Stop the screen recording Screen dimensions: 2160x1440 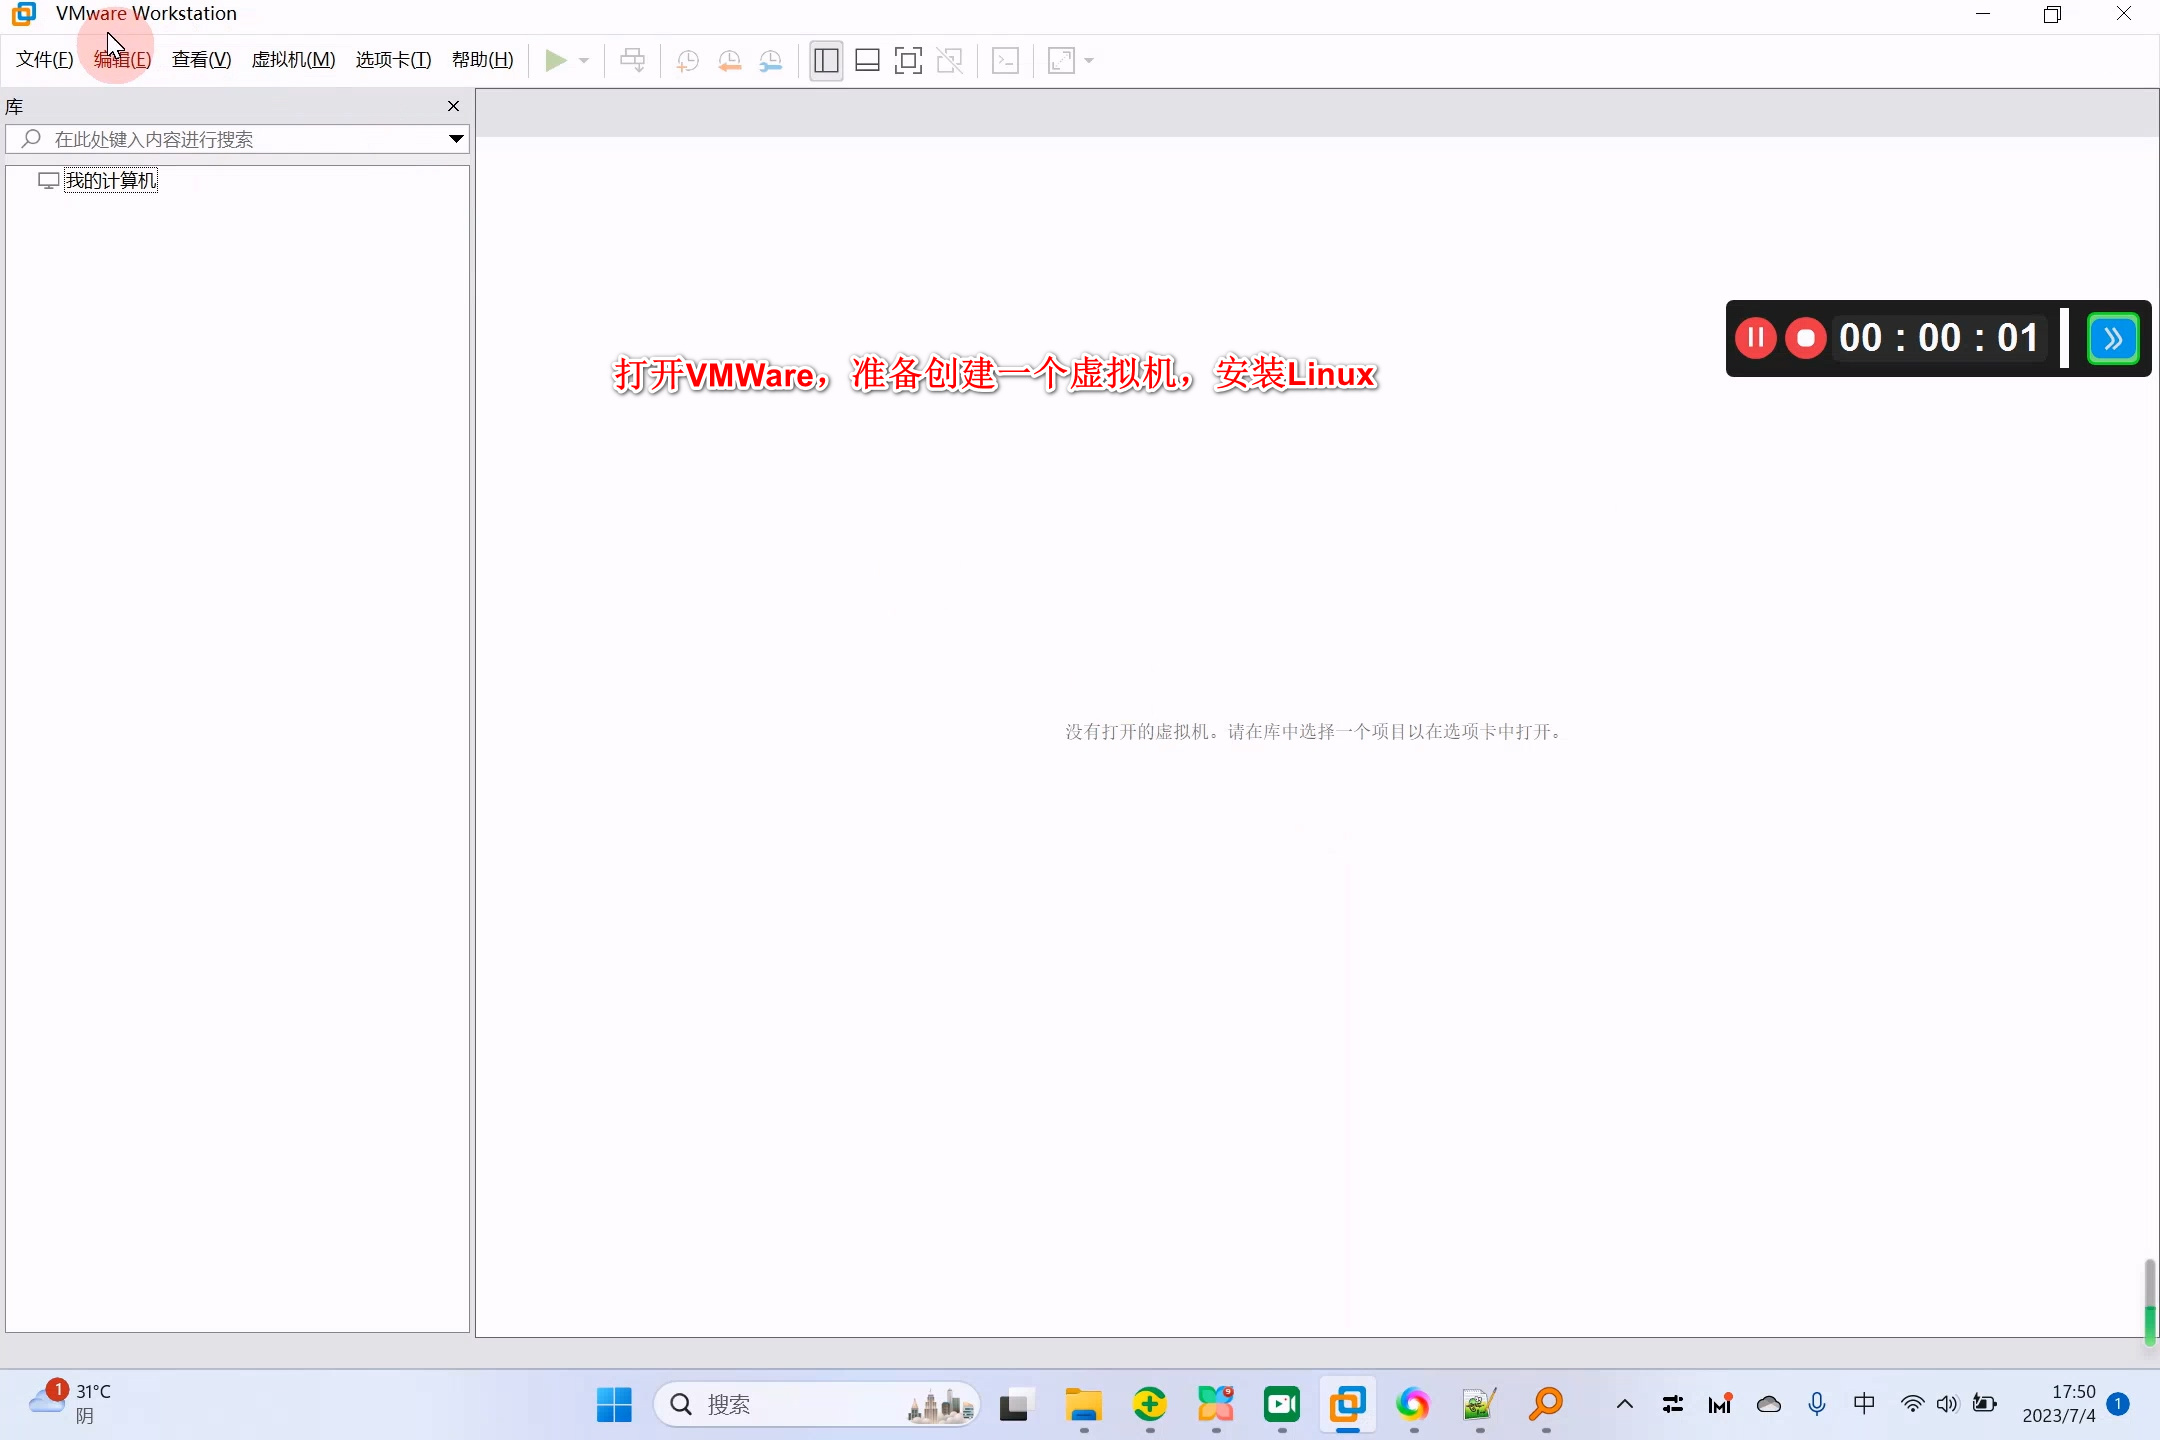point(1806,338)
